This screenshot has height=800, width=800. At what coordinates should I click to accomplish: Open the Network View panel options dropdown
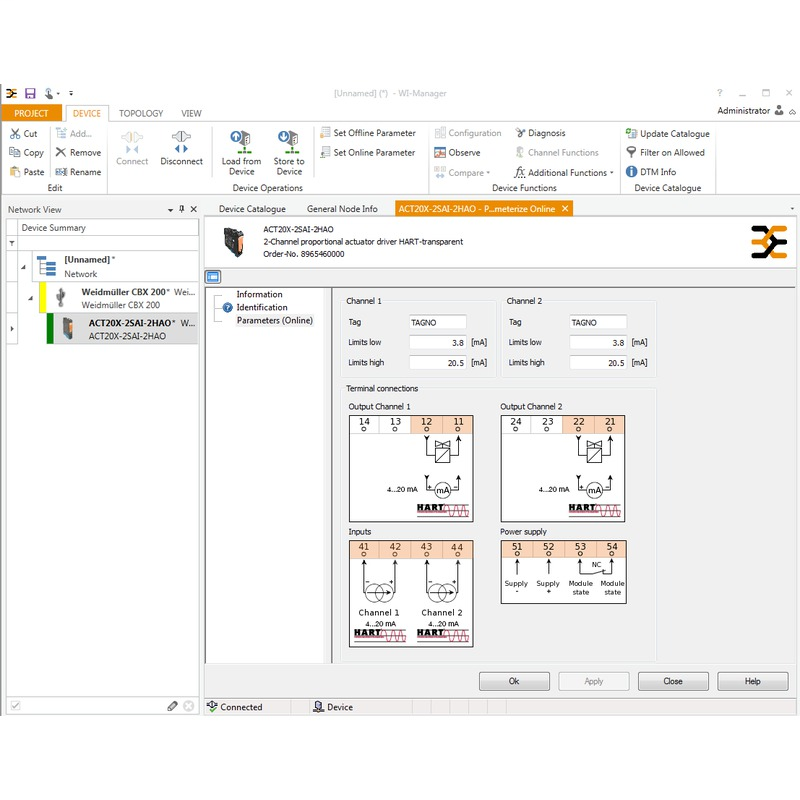[x=170, y=210]
